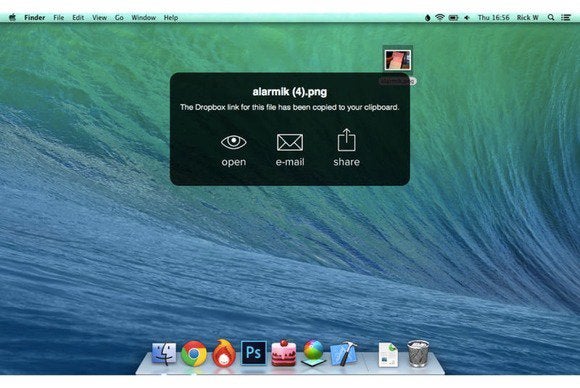Image resolution: width=580 pixels, height=388 pixels.
Task: Open the Window menu
Action: 144,17
